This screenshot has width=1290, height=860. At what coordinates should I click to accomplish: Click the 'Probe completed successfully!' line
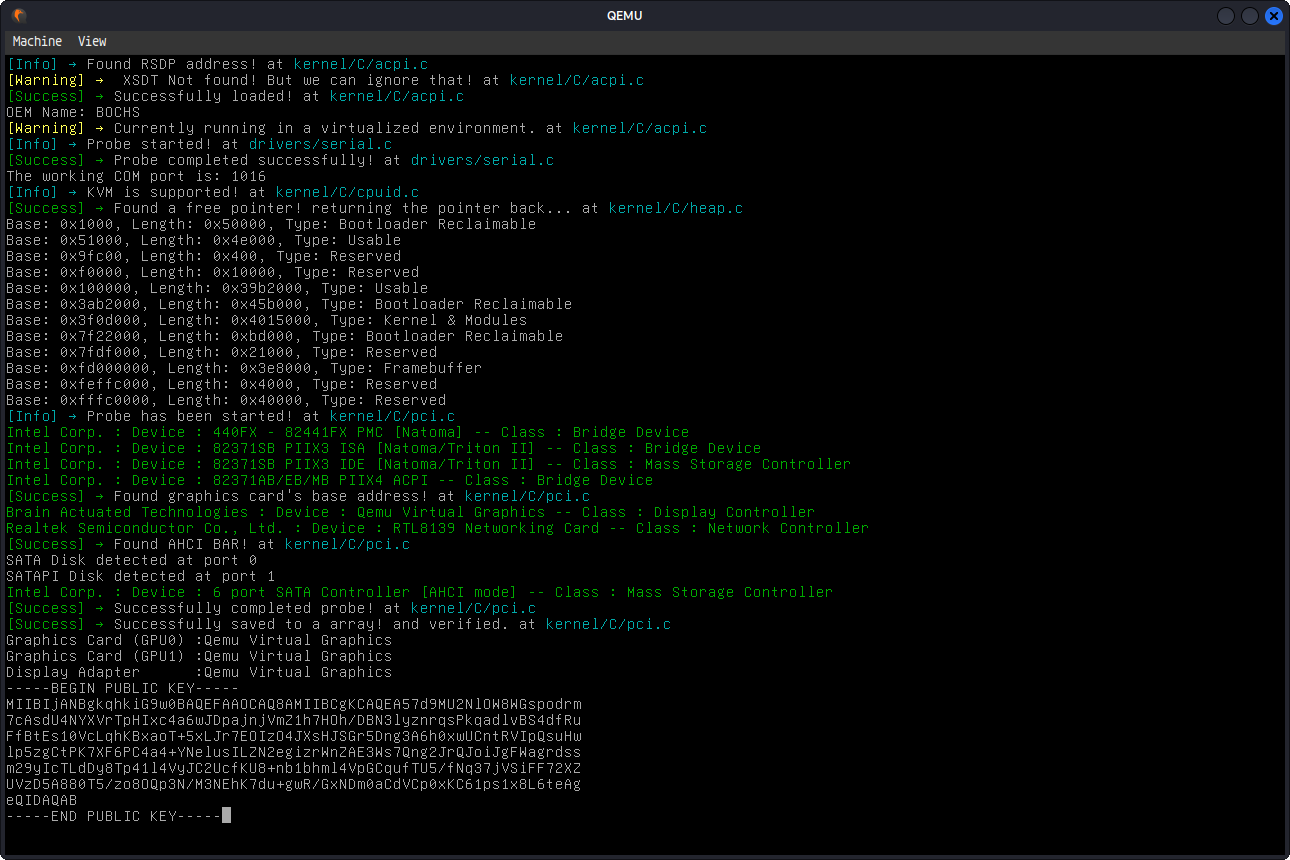(280, 160)
